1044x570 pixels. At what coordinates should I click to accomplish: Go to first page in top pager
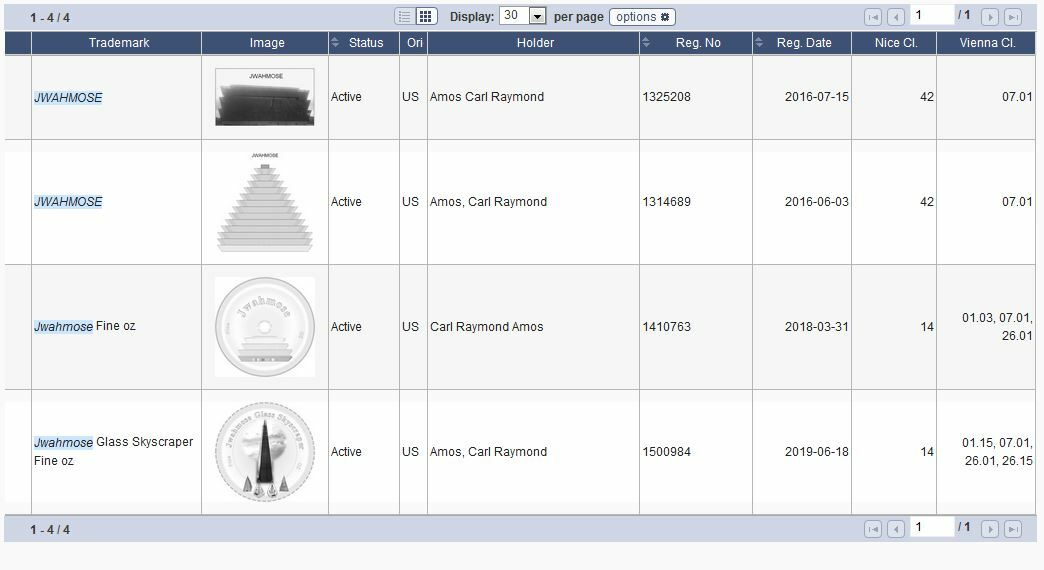tap(873, 17)
